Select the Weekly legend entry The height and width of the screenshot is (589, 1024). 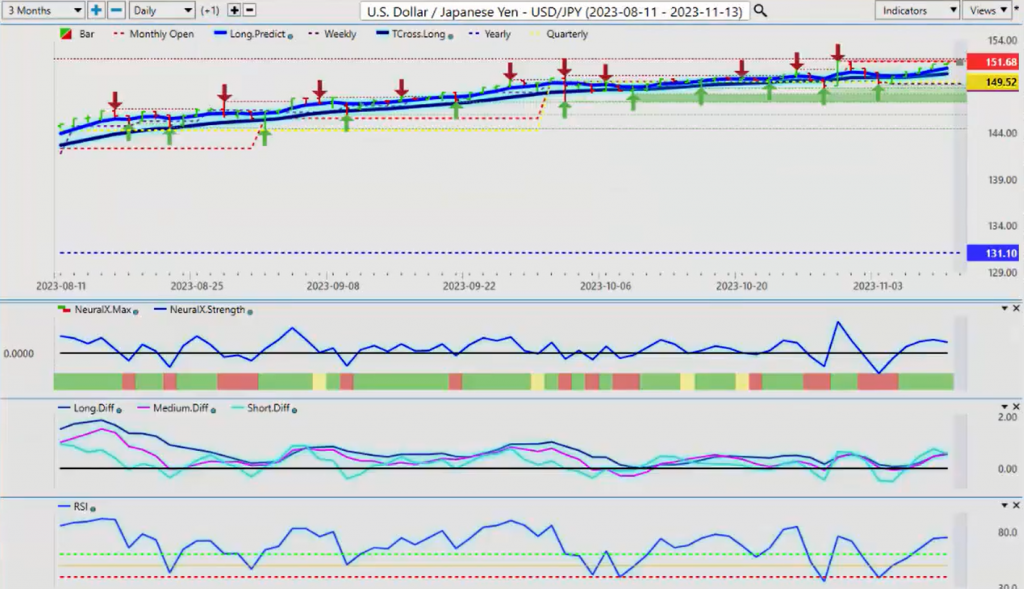[x=340, y=34]
